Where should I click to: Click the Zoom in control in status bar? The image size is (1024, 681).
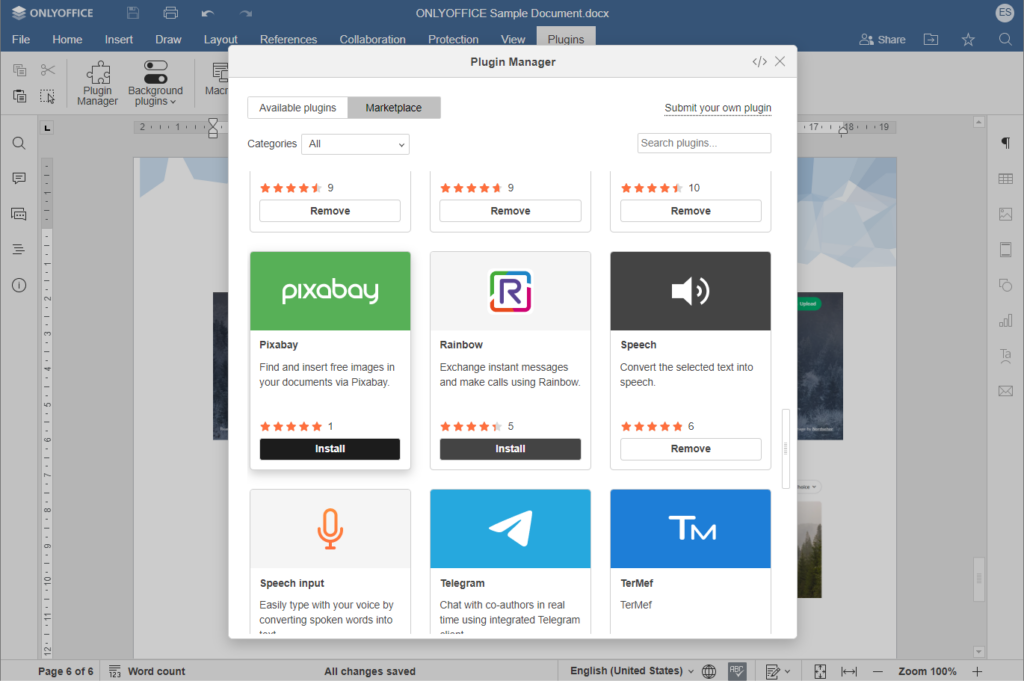click(x=977, y=671)
